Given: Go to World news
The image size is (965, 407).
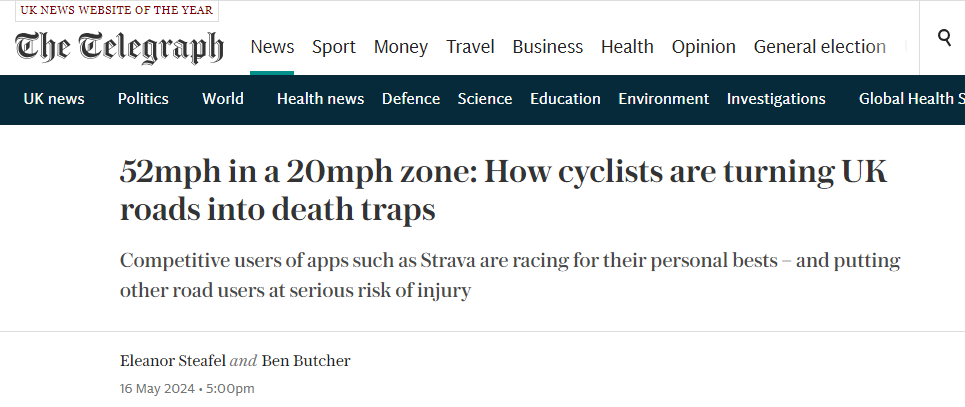Looking at the screenshot, I should pos(223,99).
